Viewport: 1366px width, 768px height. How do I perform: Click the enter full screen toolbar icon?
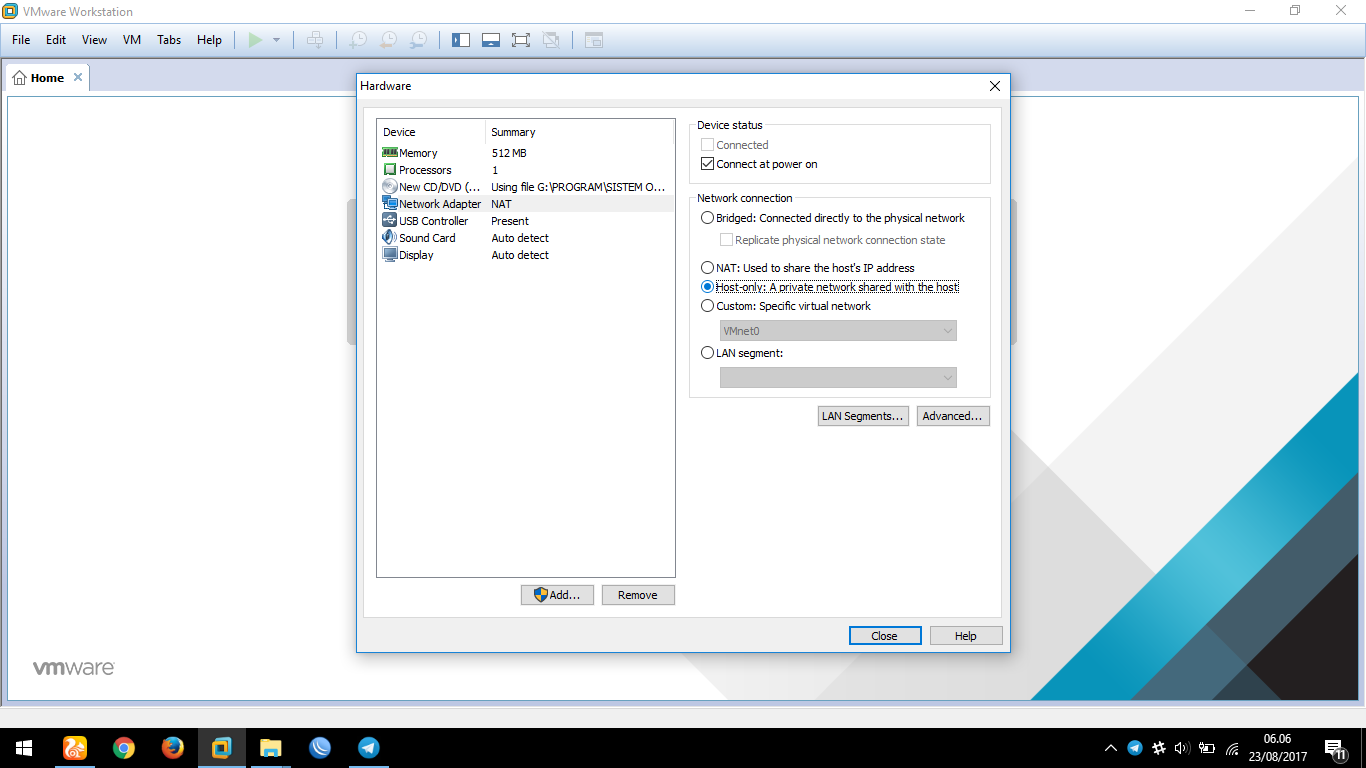tap(521, 40)
